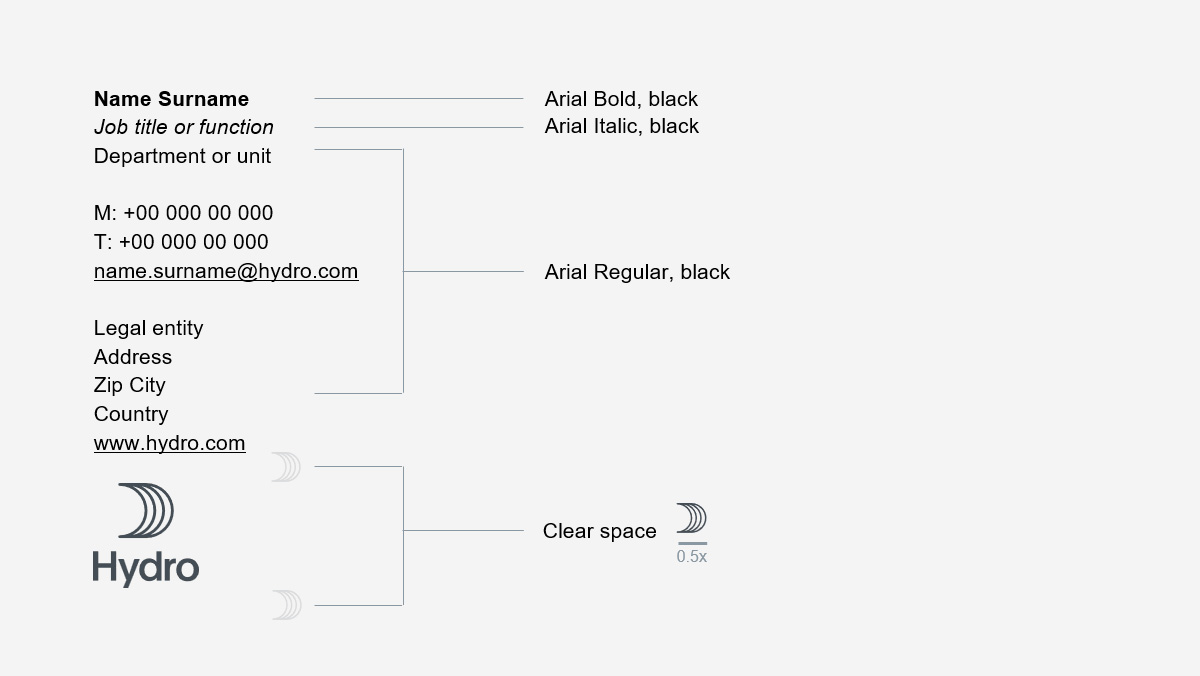Click the faint clear-space logo above the Hydro logo
The image size is (1200, 676).
click(x=286, y=467)
